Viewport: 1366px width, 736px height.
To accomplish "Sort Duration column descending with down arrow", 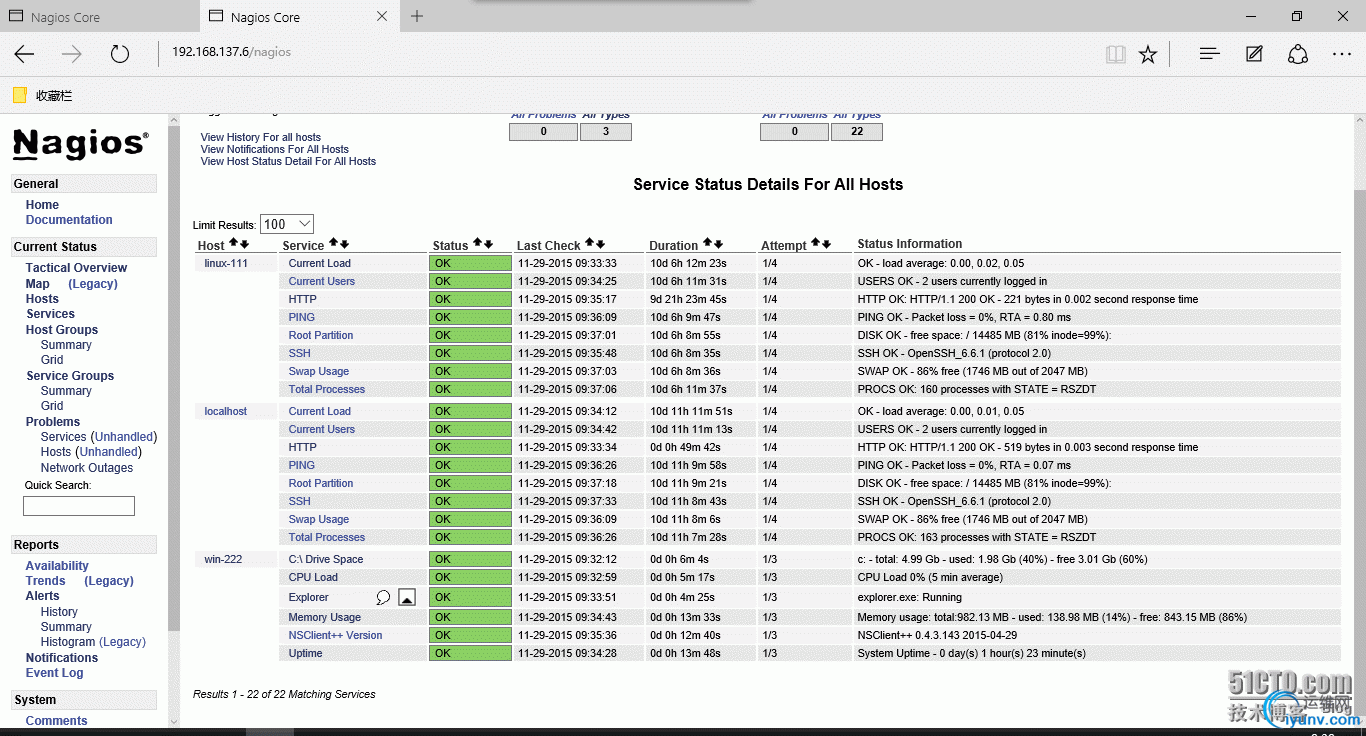I will point(718,243).
